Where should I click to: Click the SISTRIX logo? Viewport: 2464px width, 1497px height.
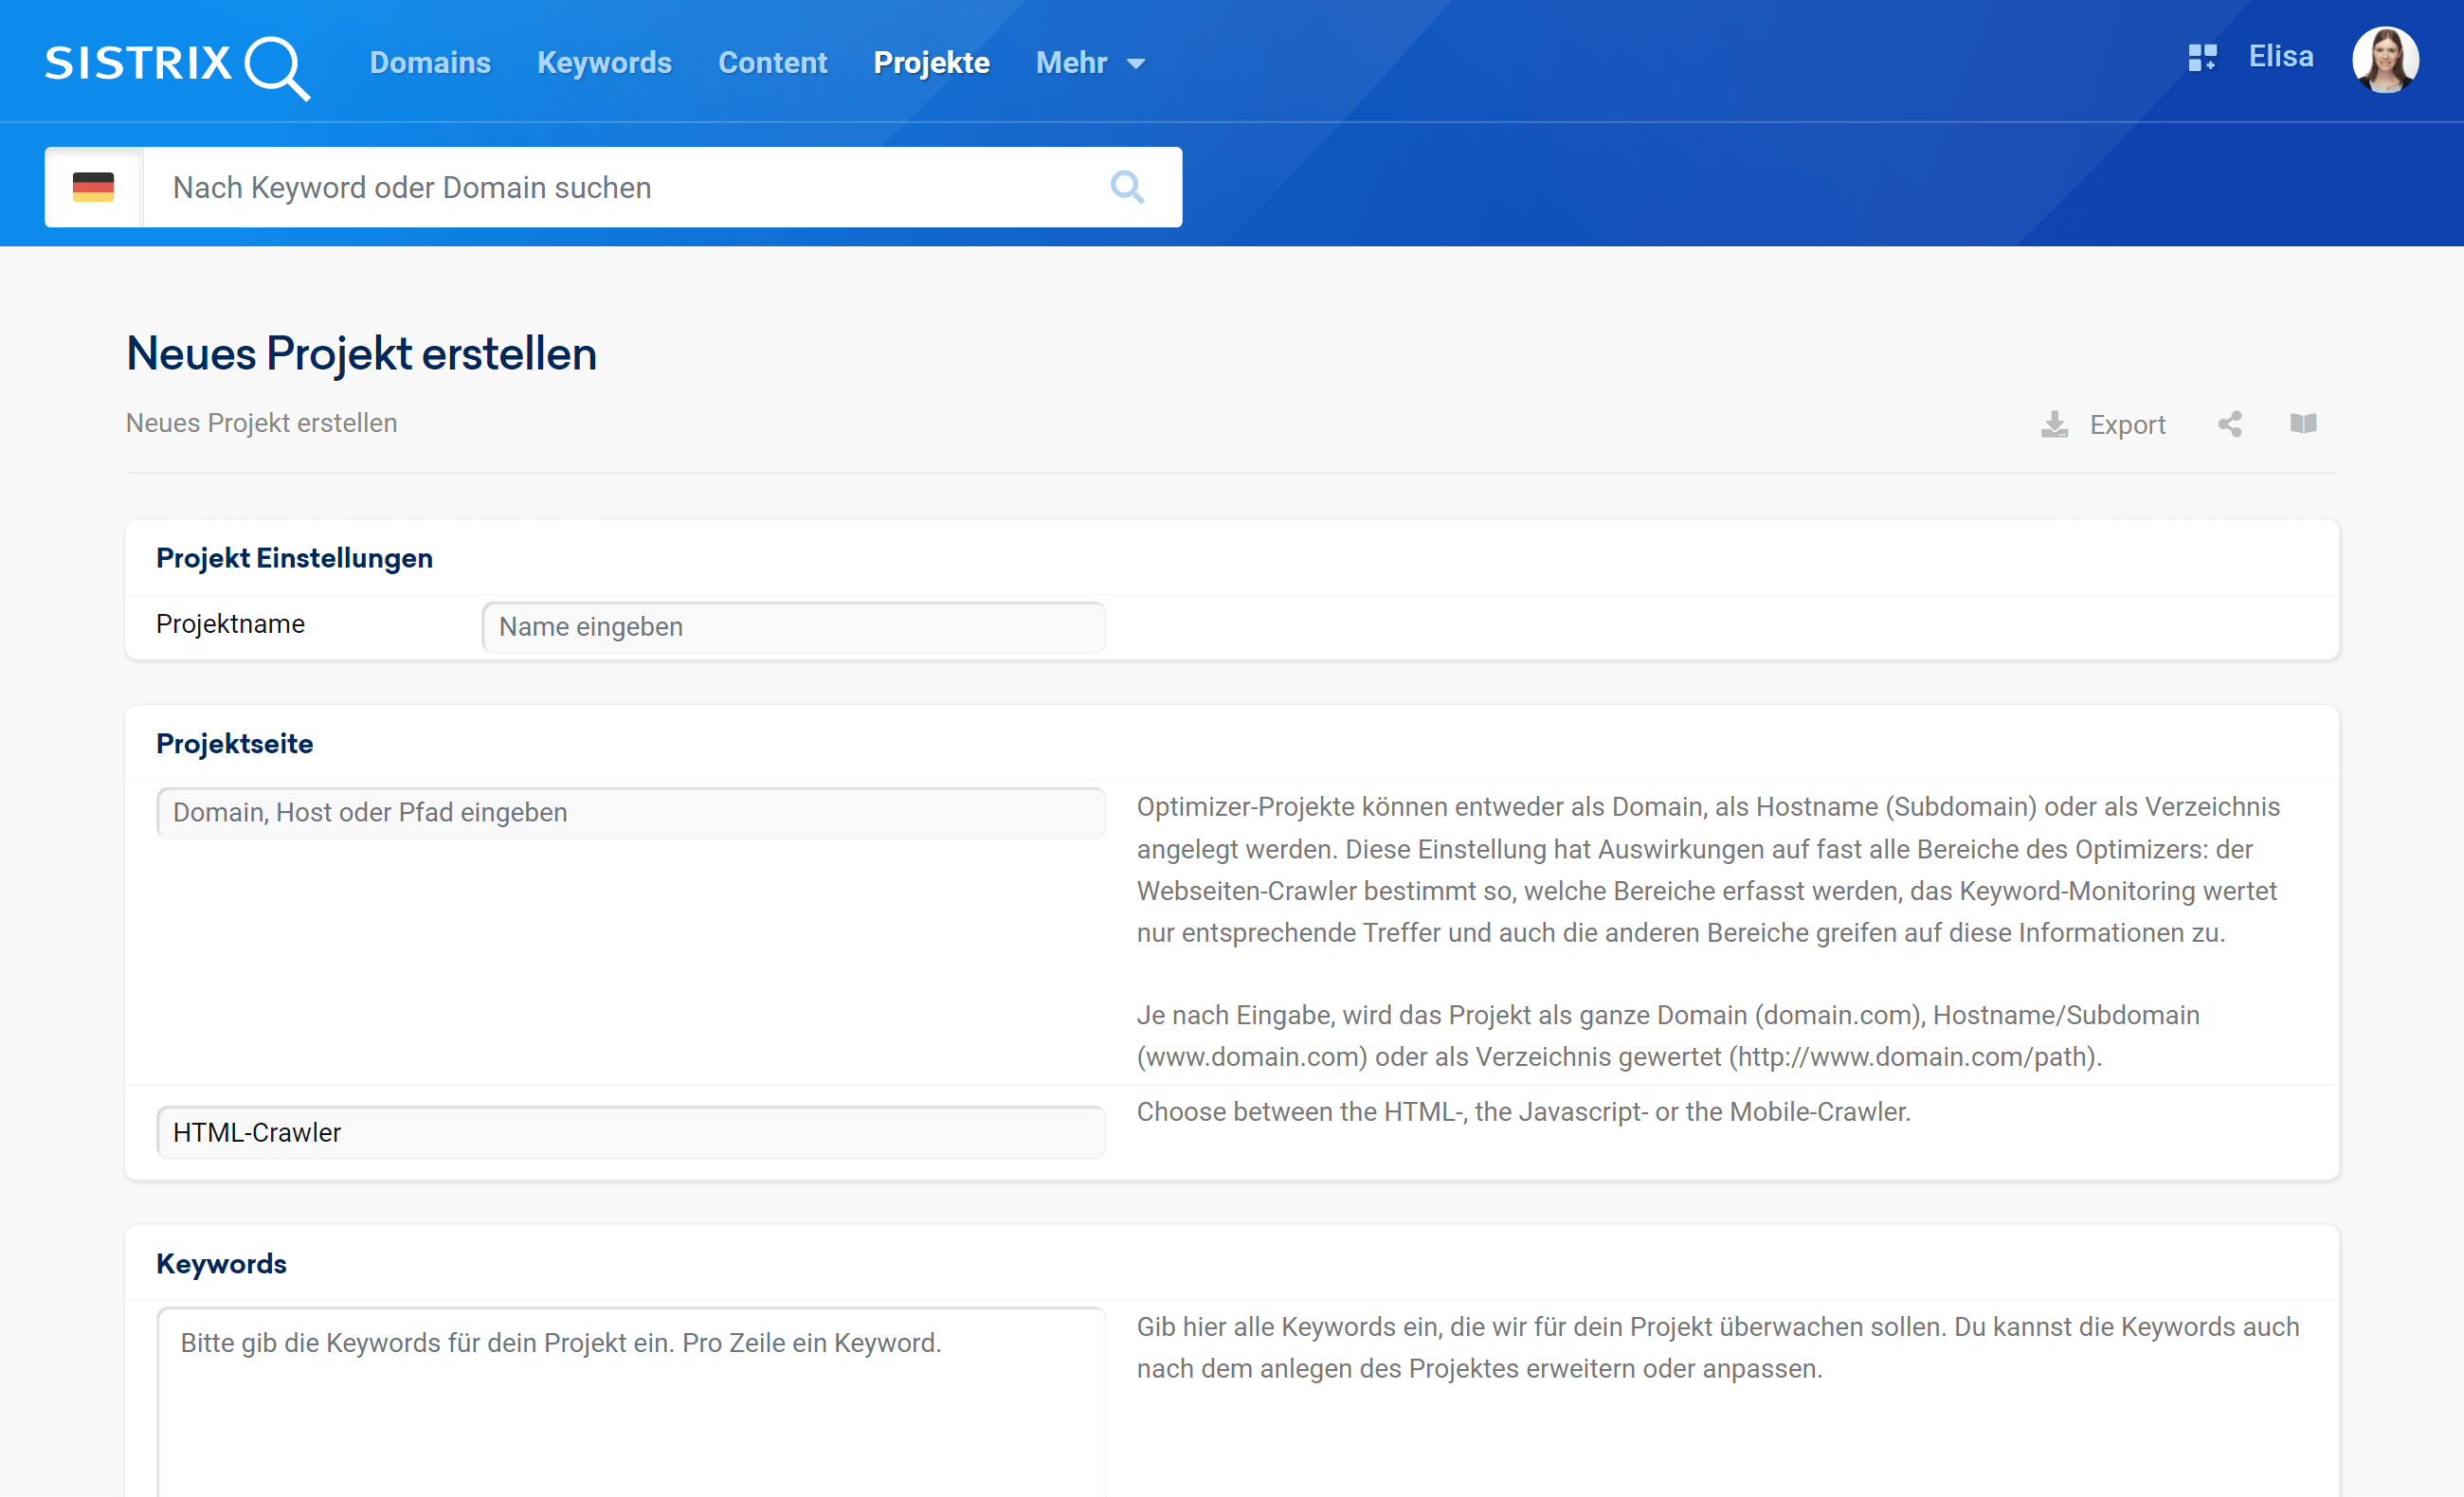coord(177,64)
